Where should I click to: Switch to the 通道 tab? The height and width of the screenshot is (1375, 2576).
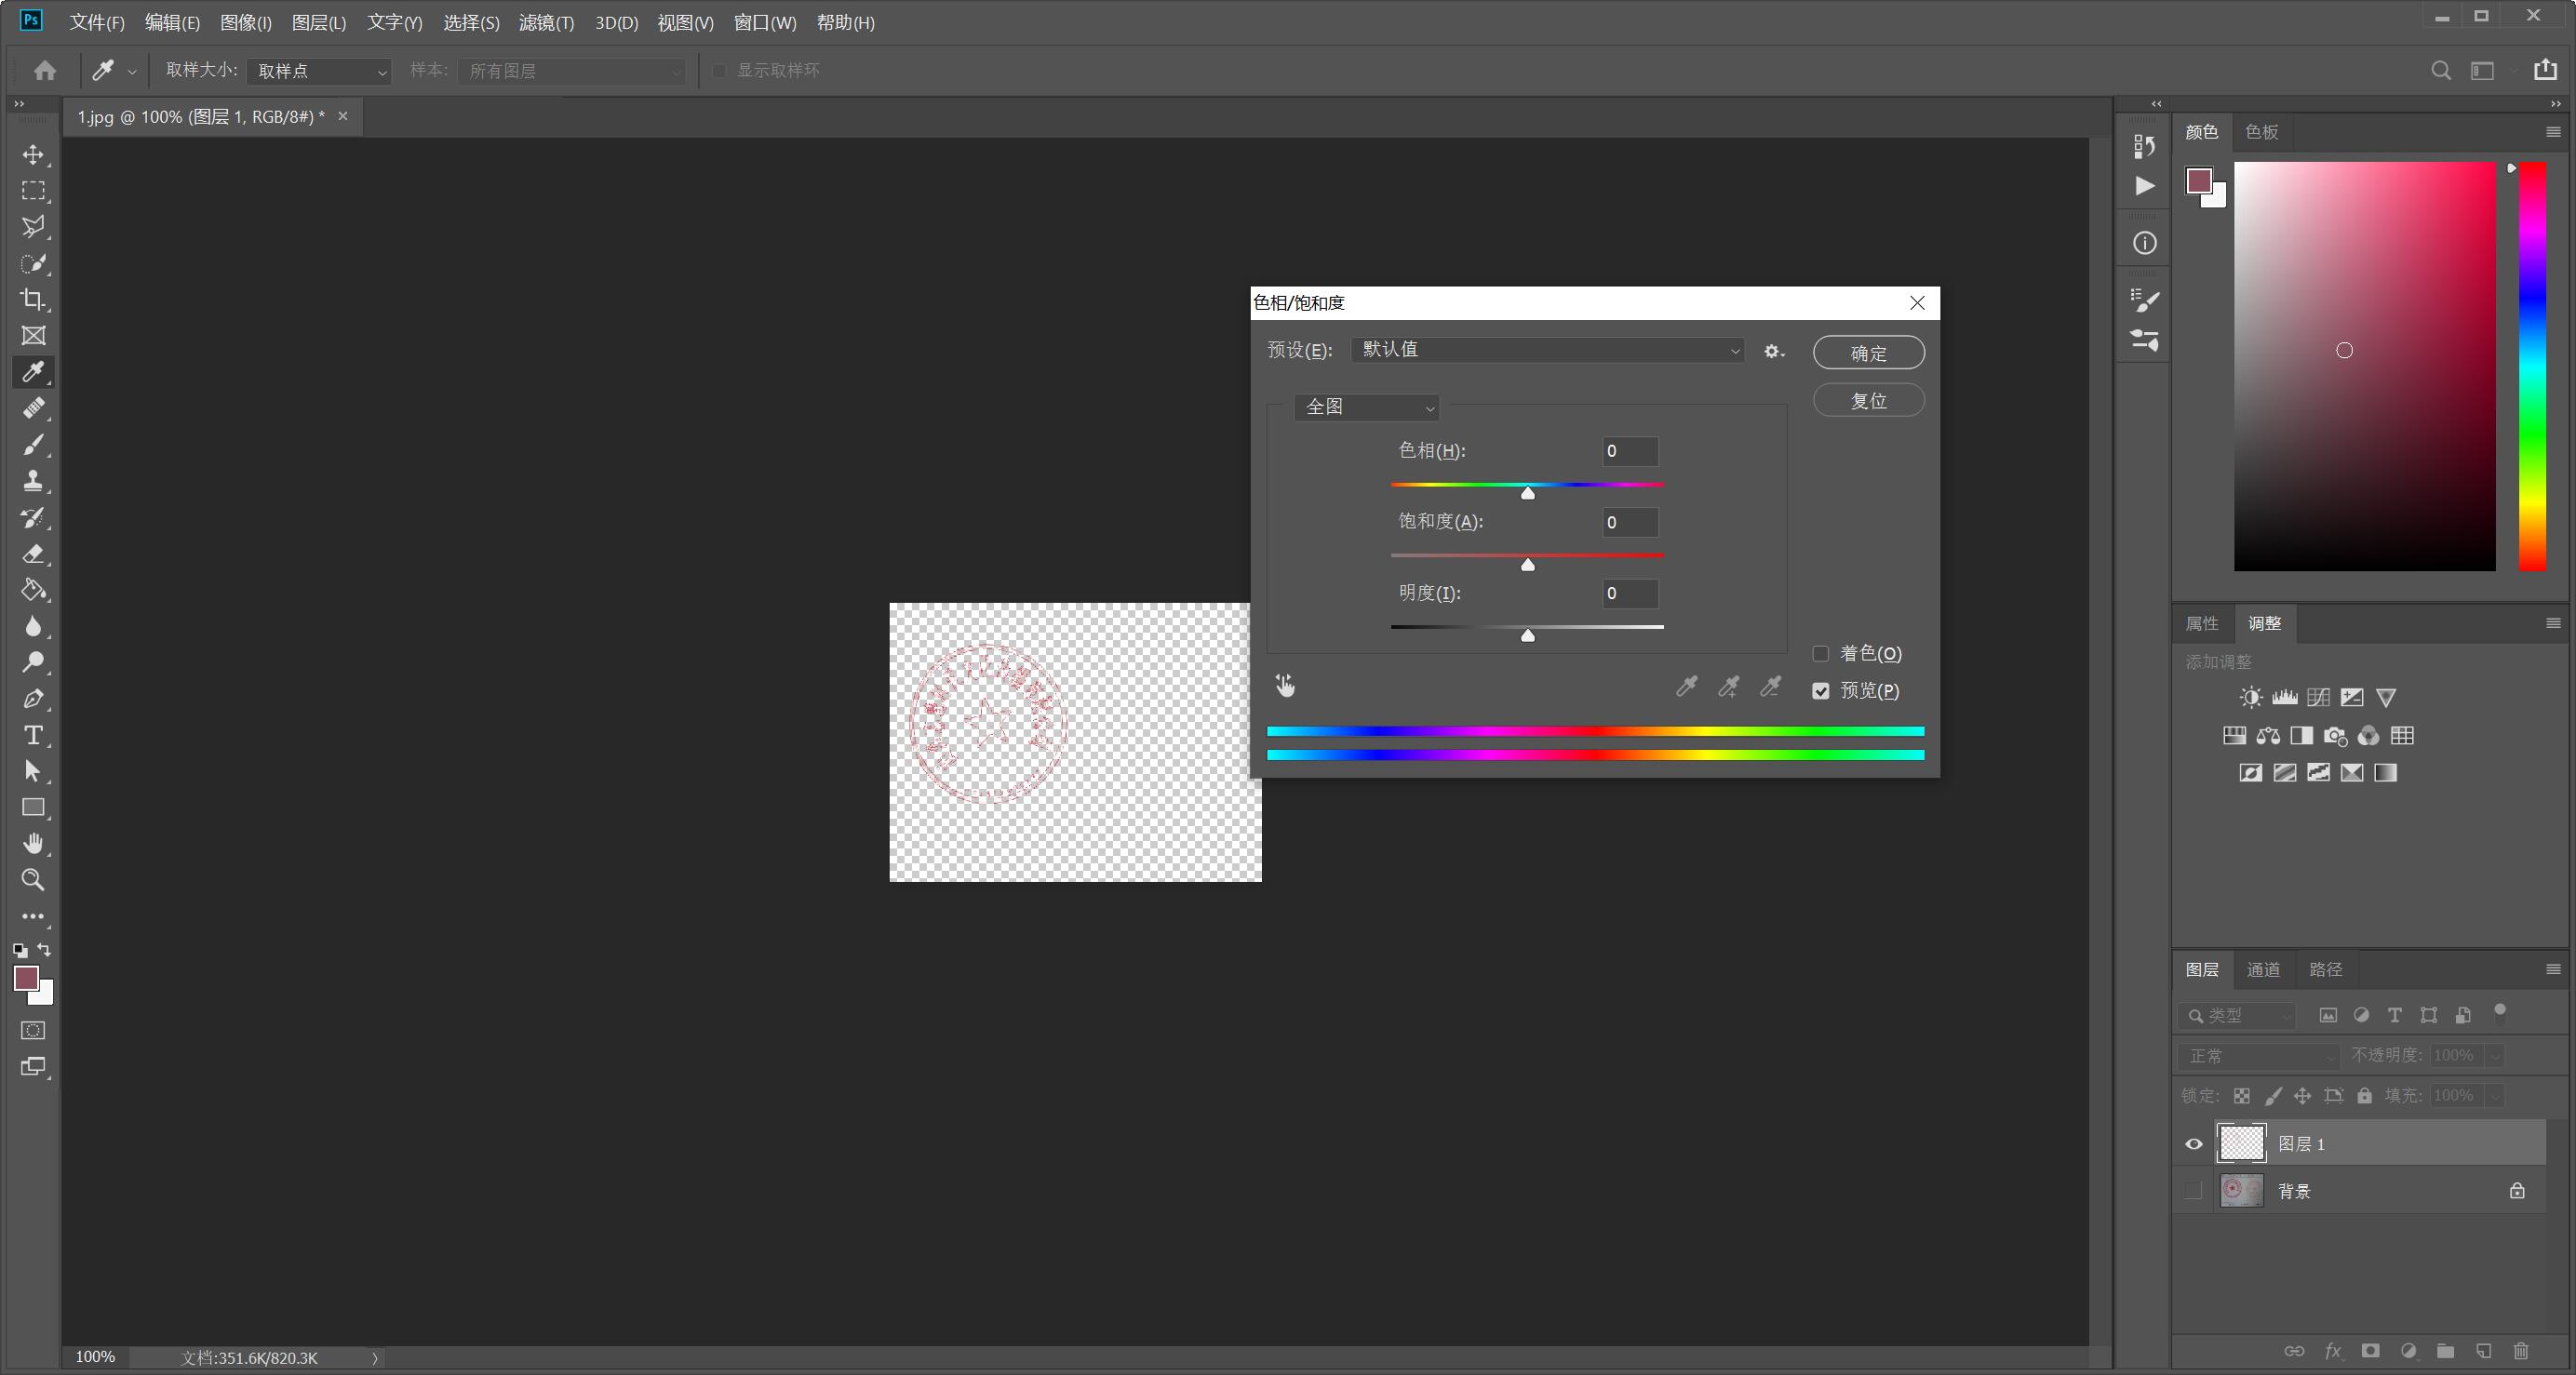point(2263,969)
